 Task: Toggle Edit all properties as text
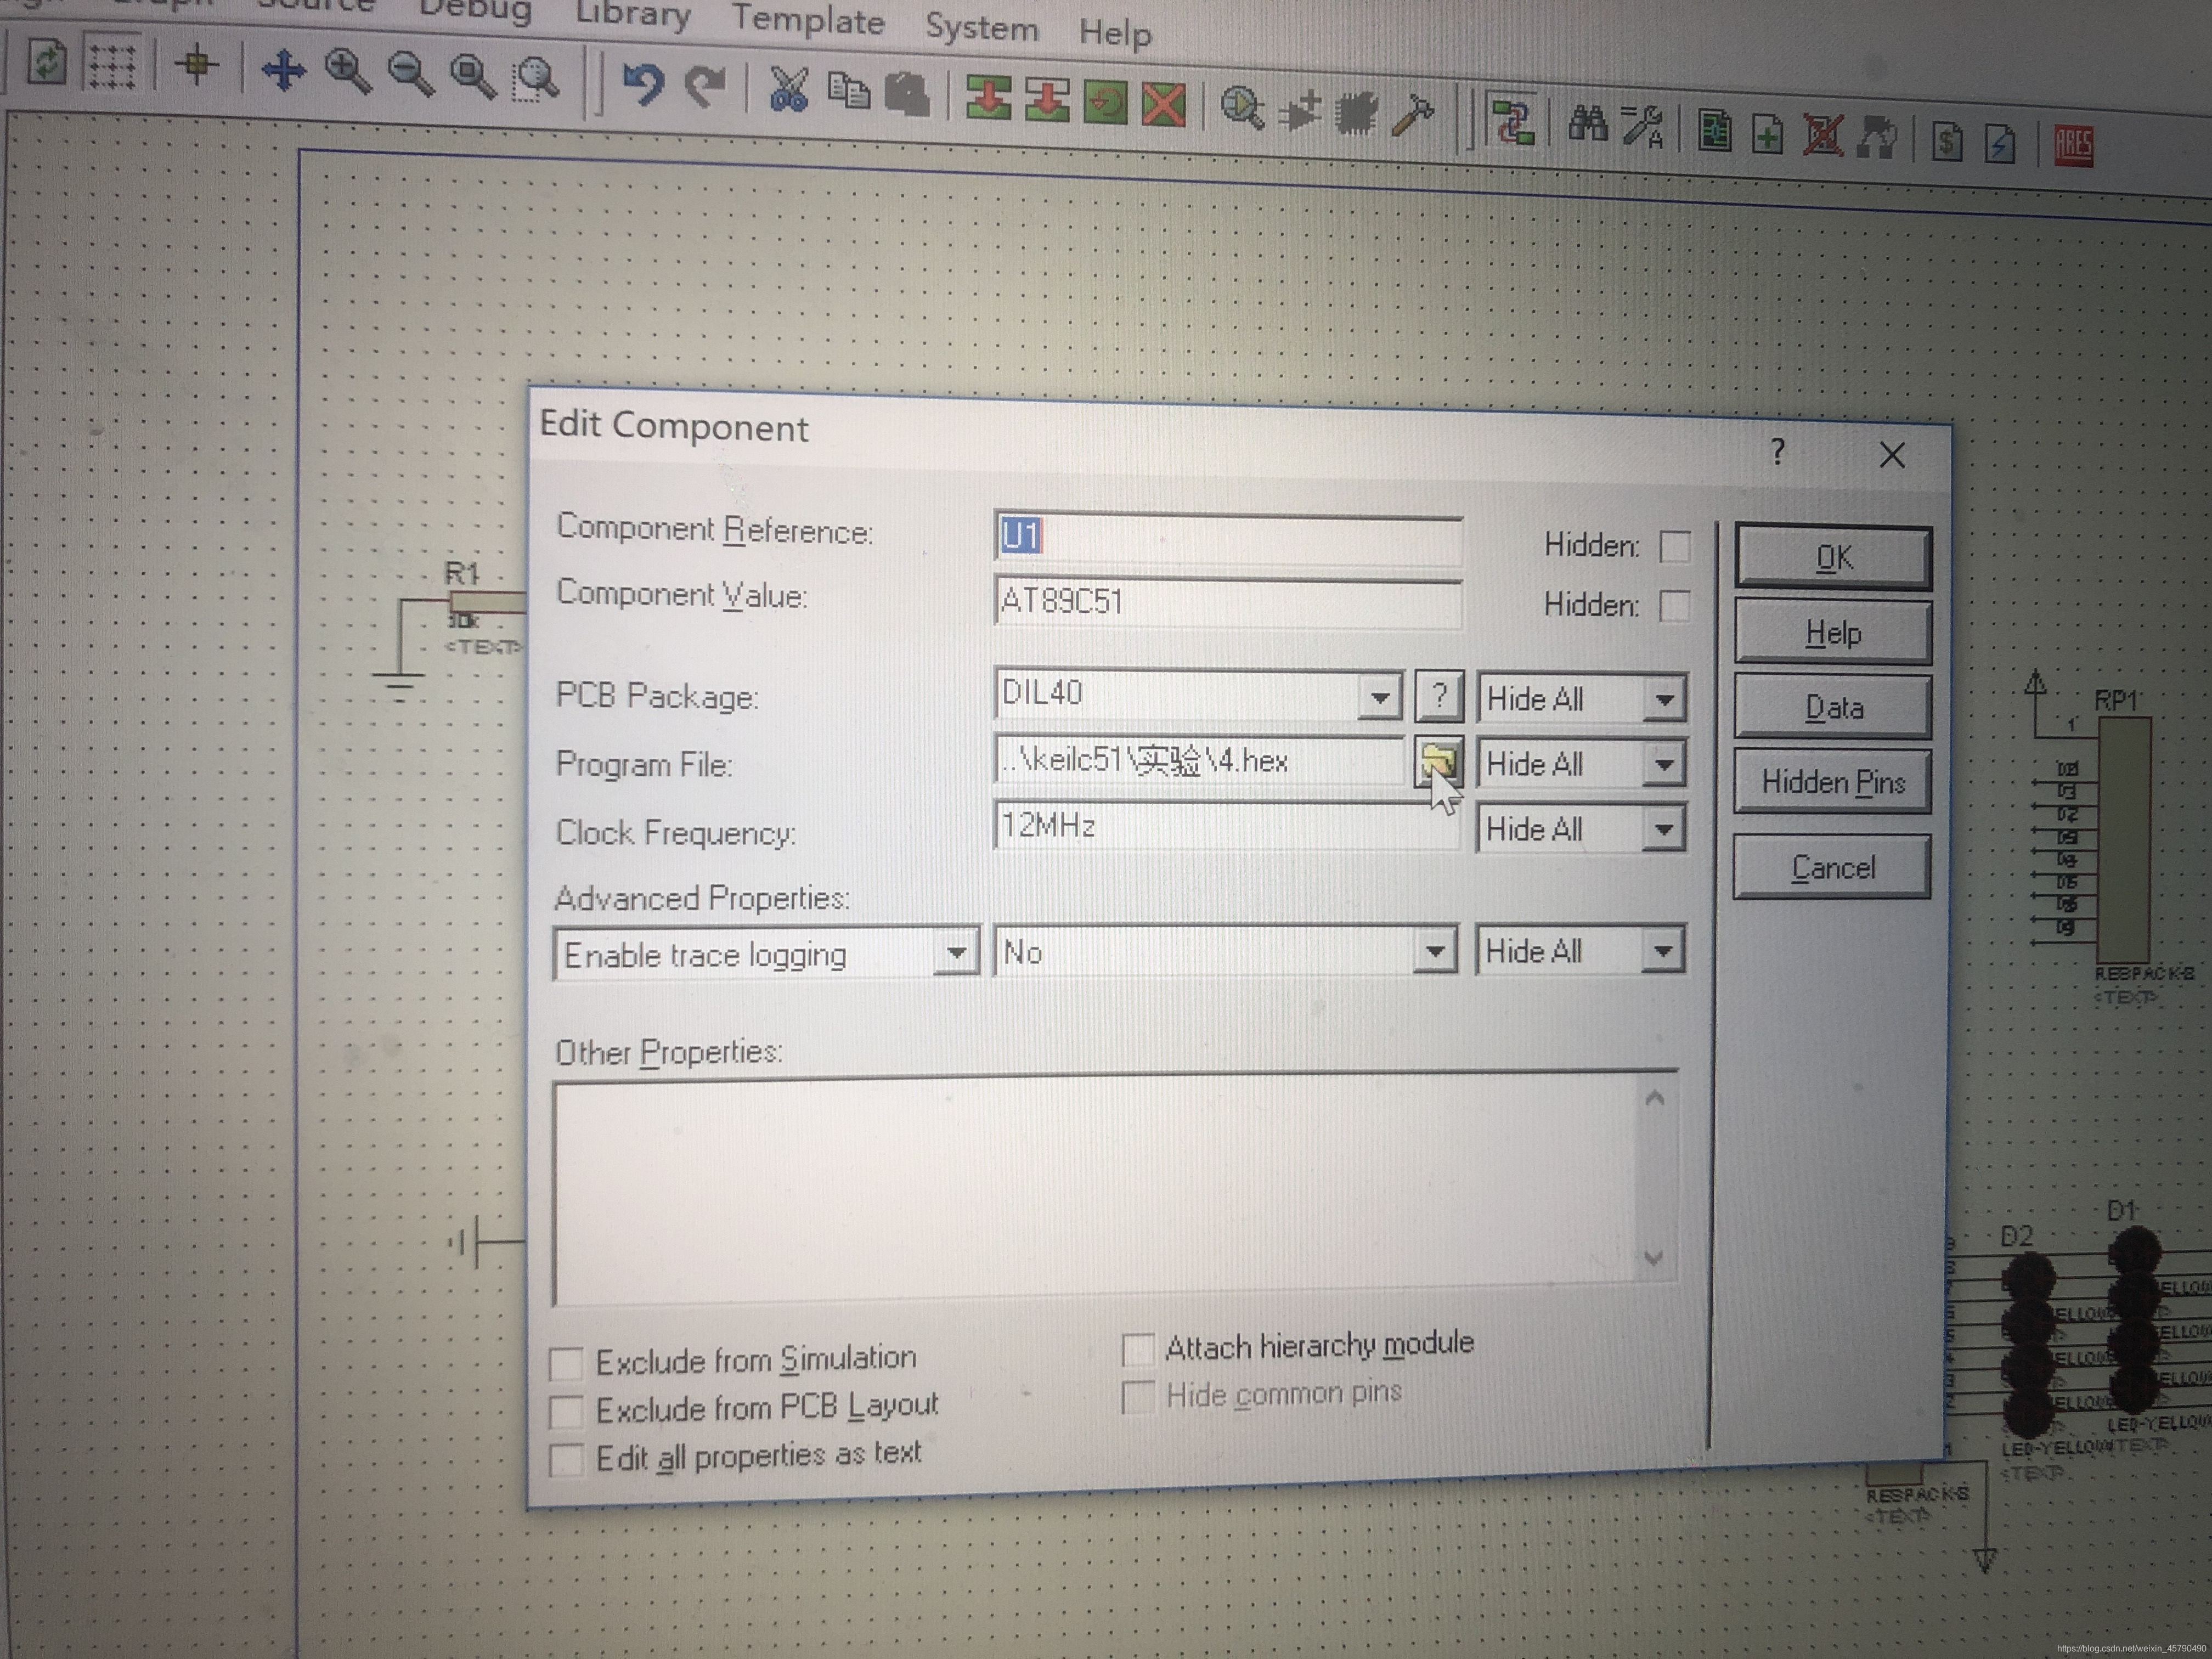coord(566,1459)
